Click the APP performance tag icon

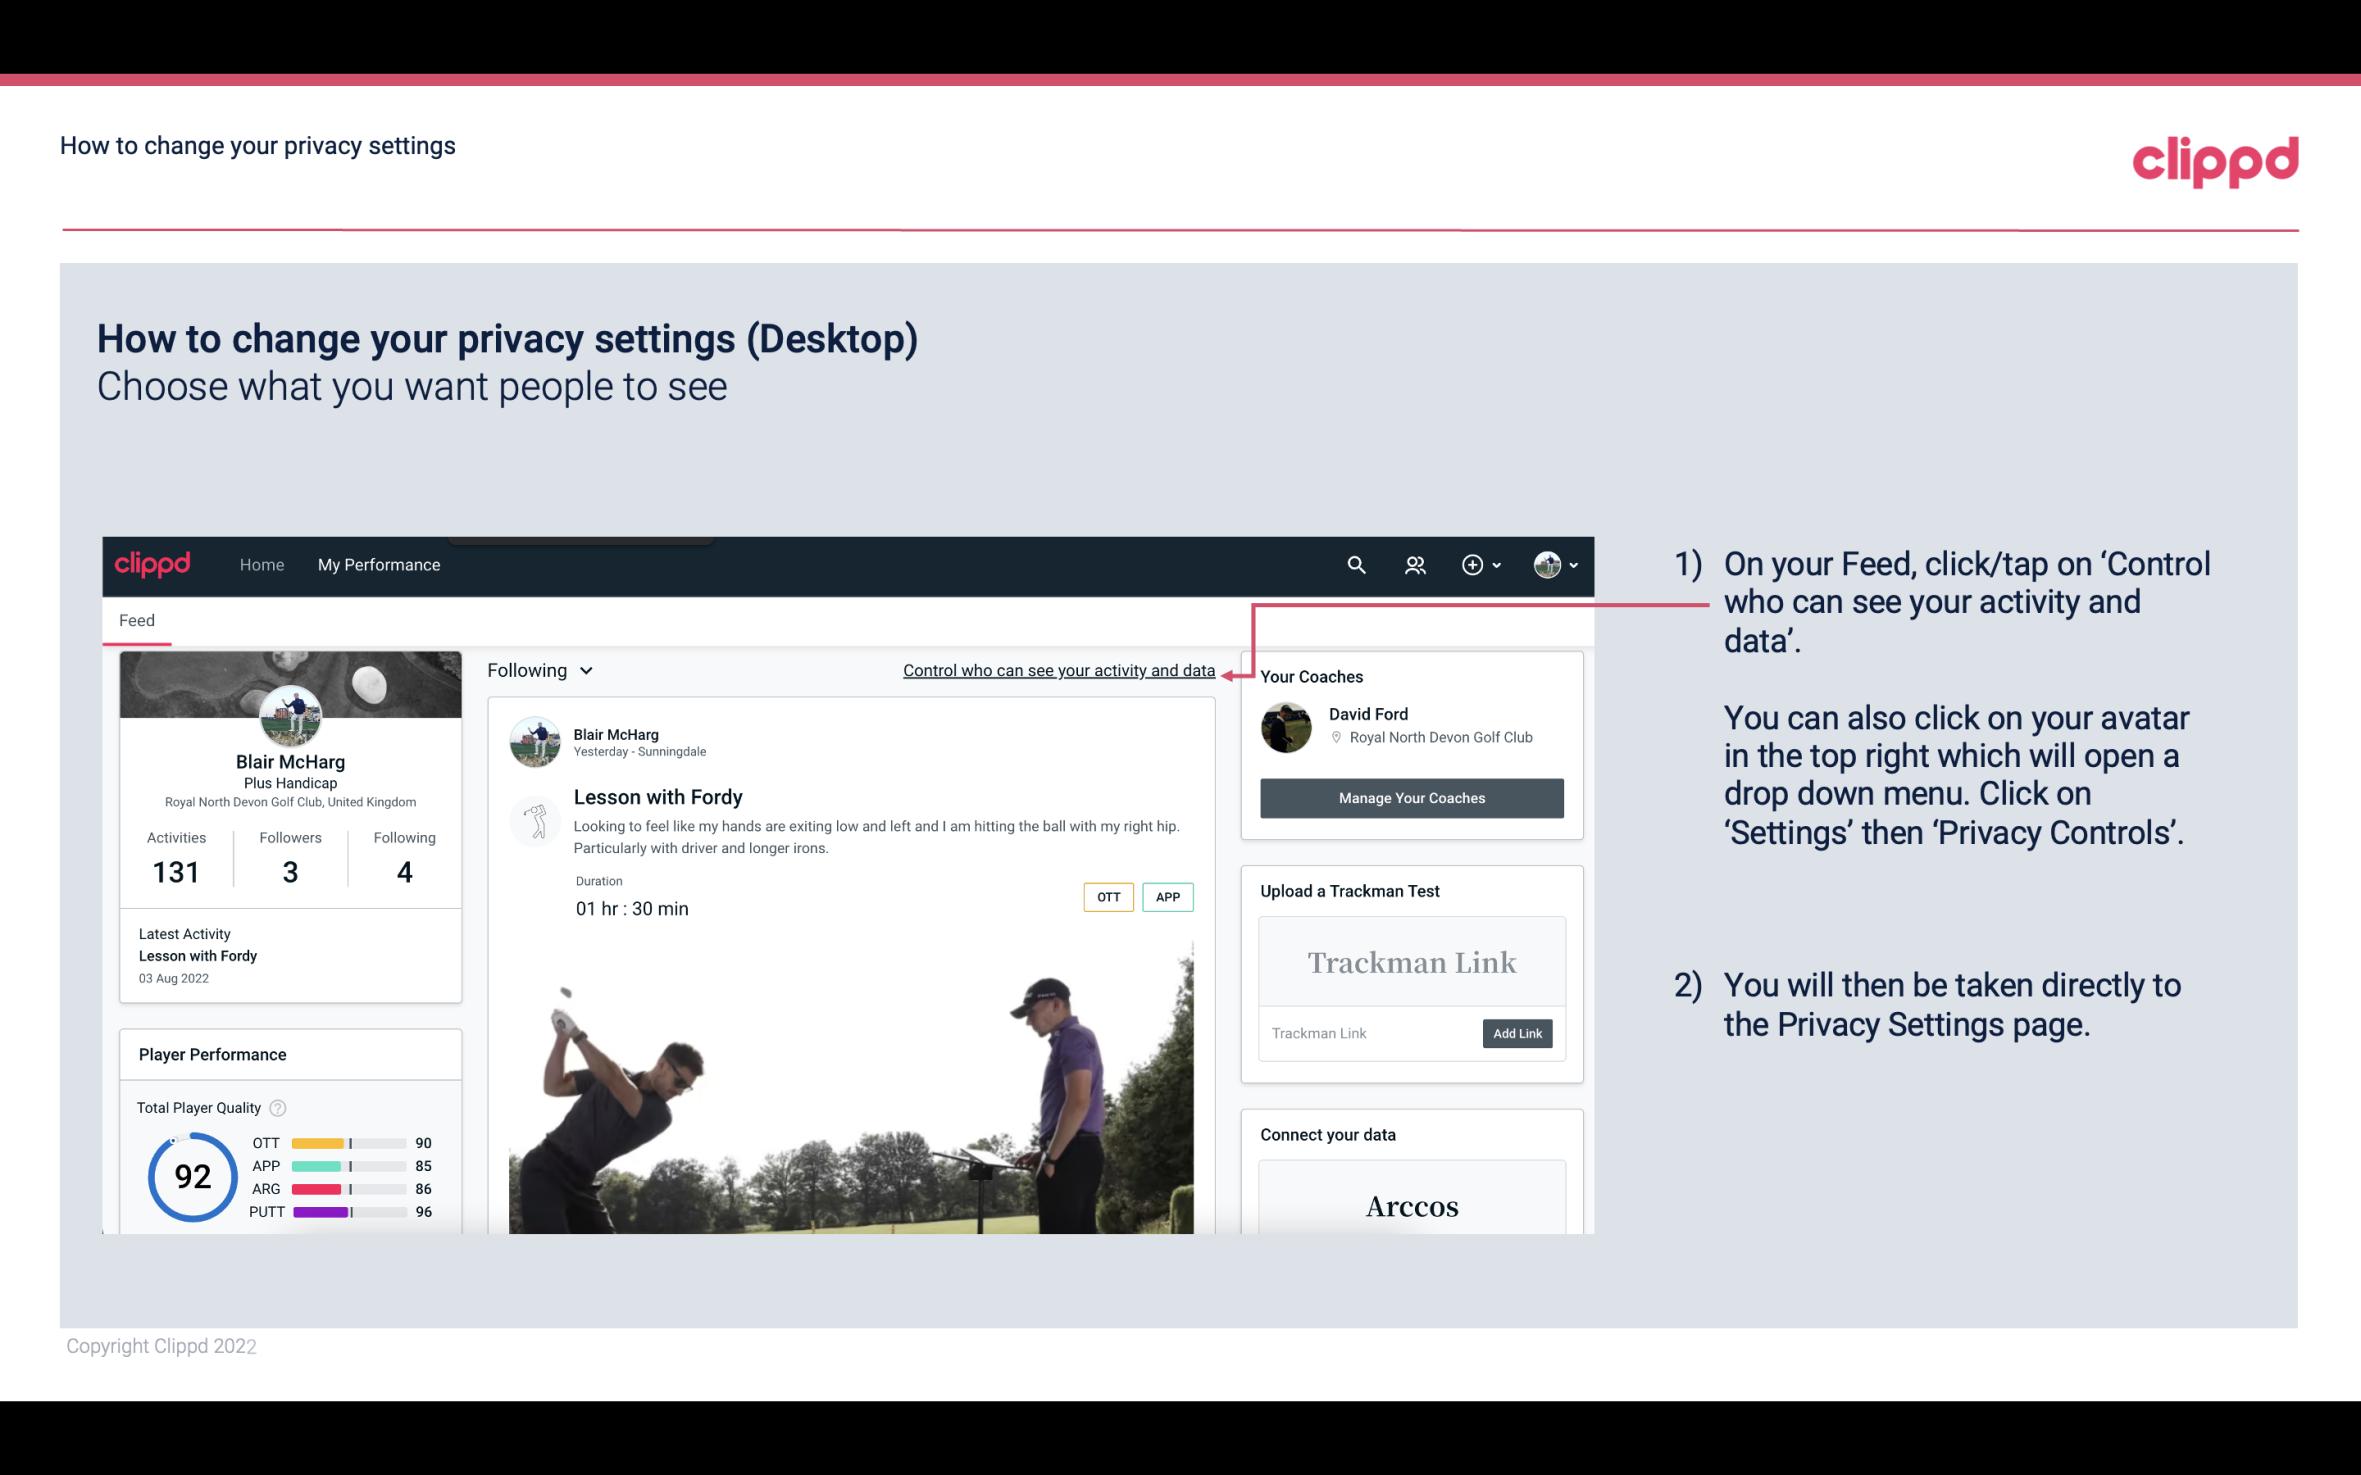(x=1169, y=896)
